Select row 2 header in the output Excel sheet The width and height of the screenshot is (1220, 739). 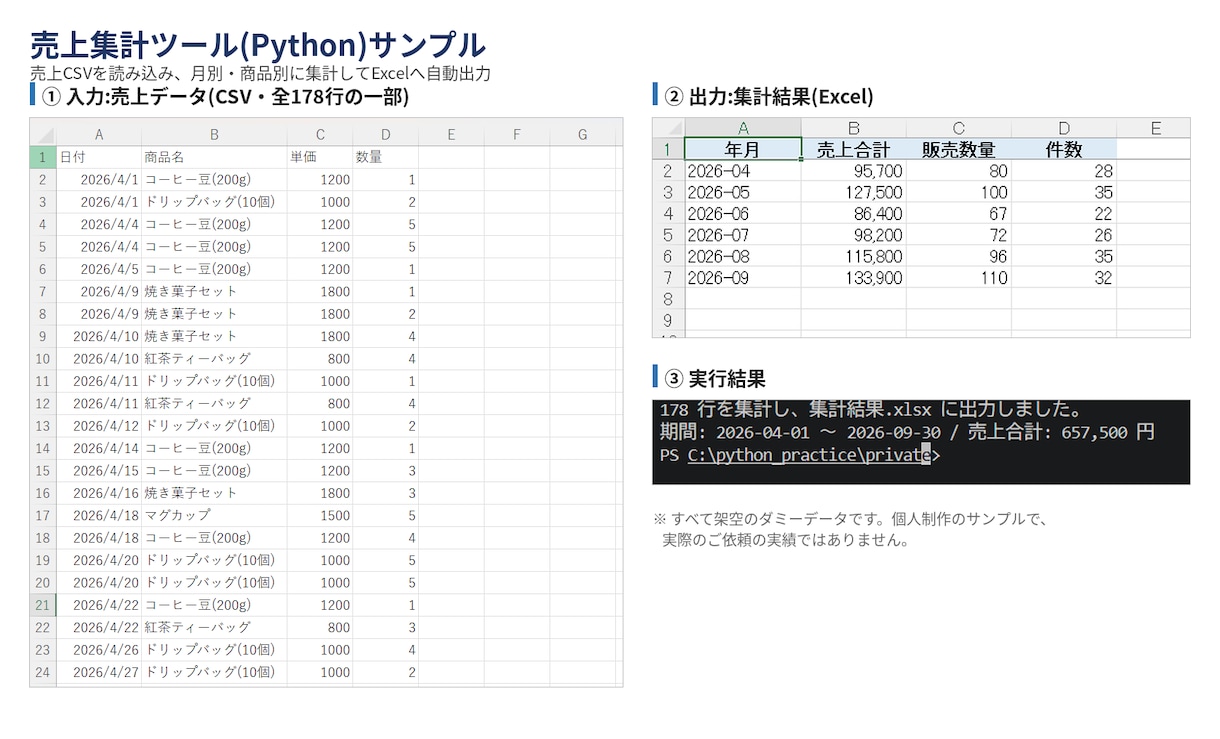669,171
